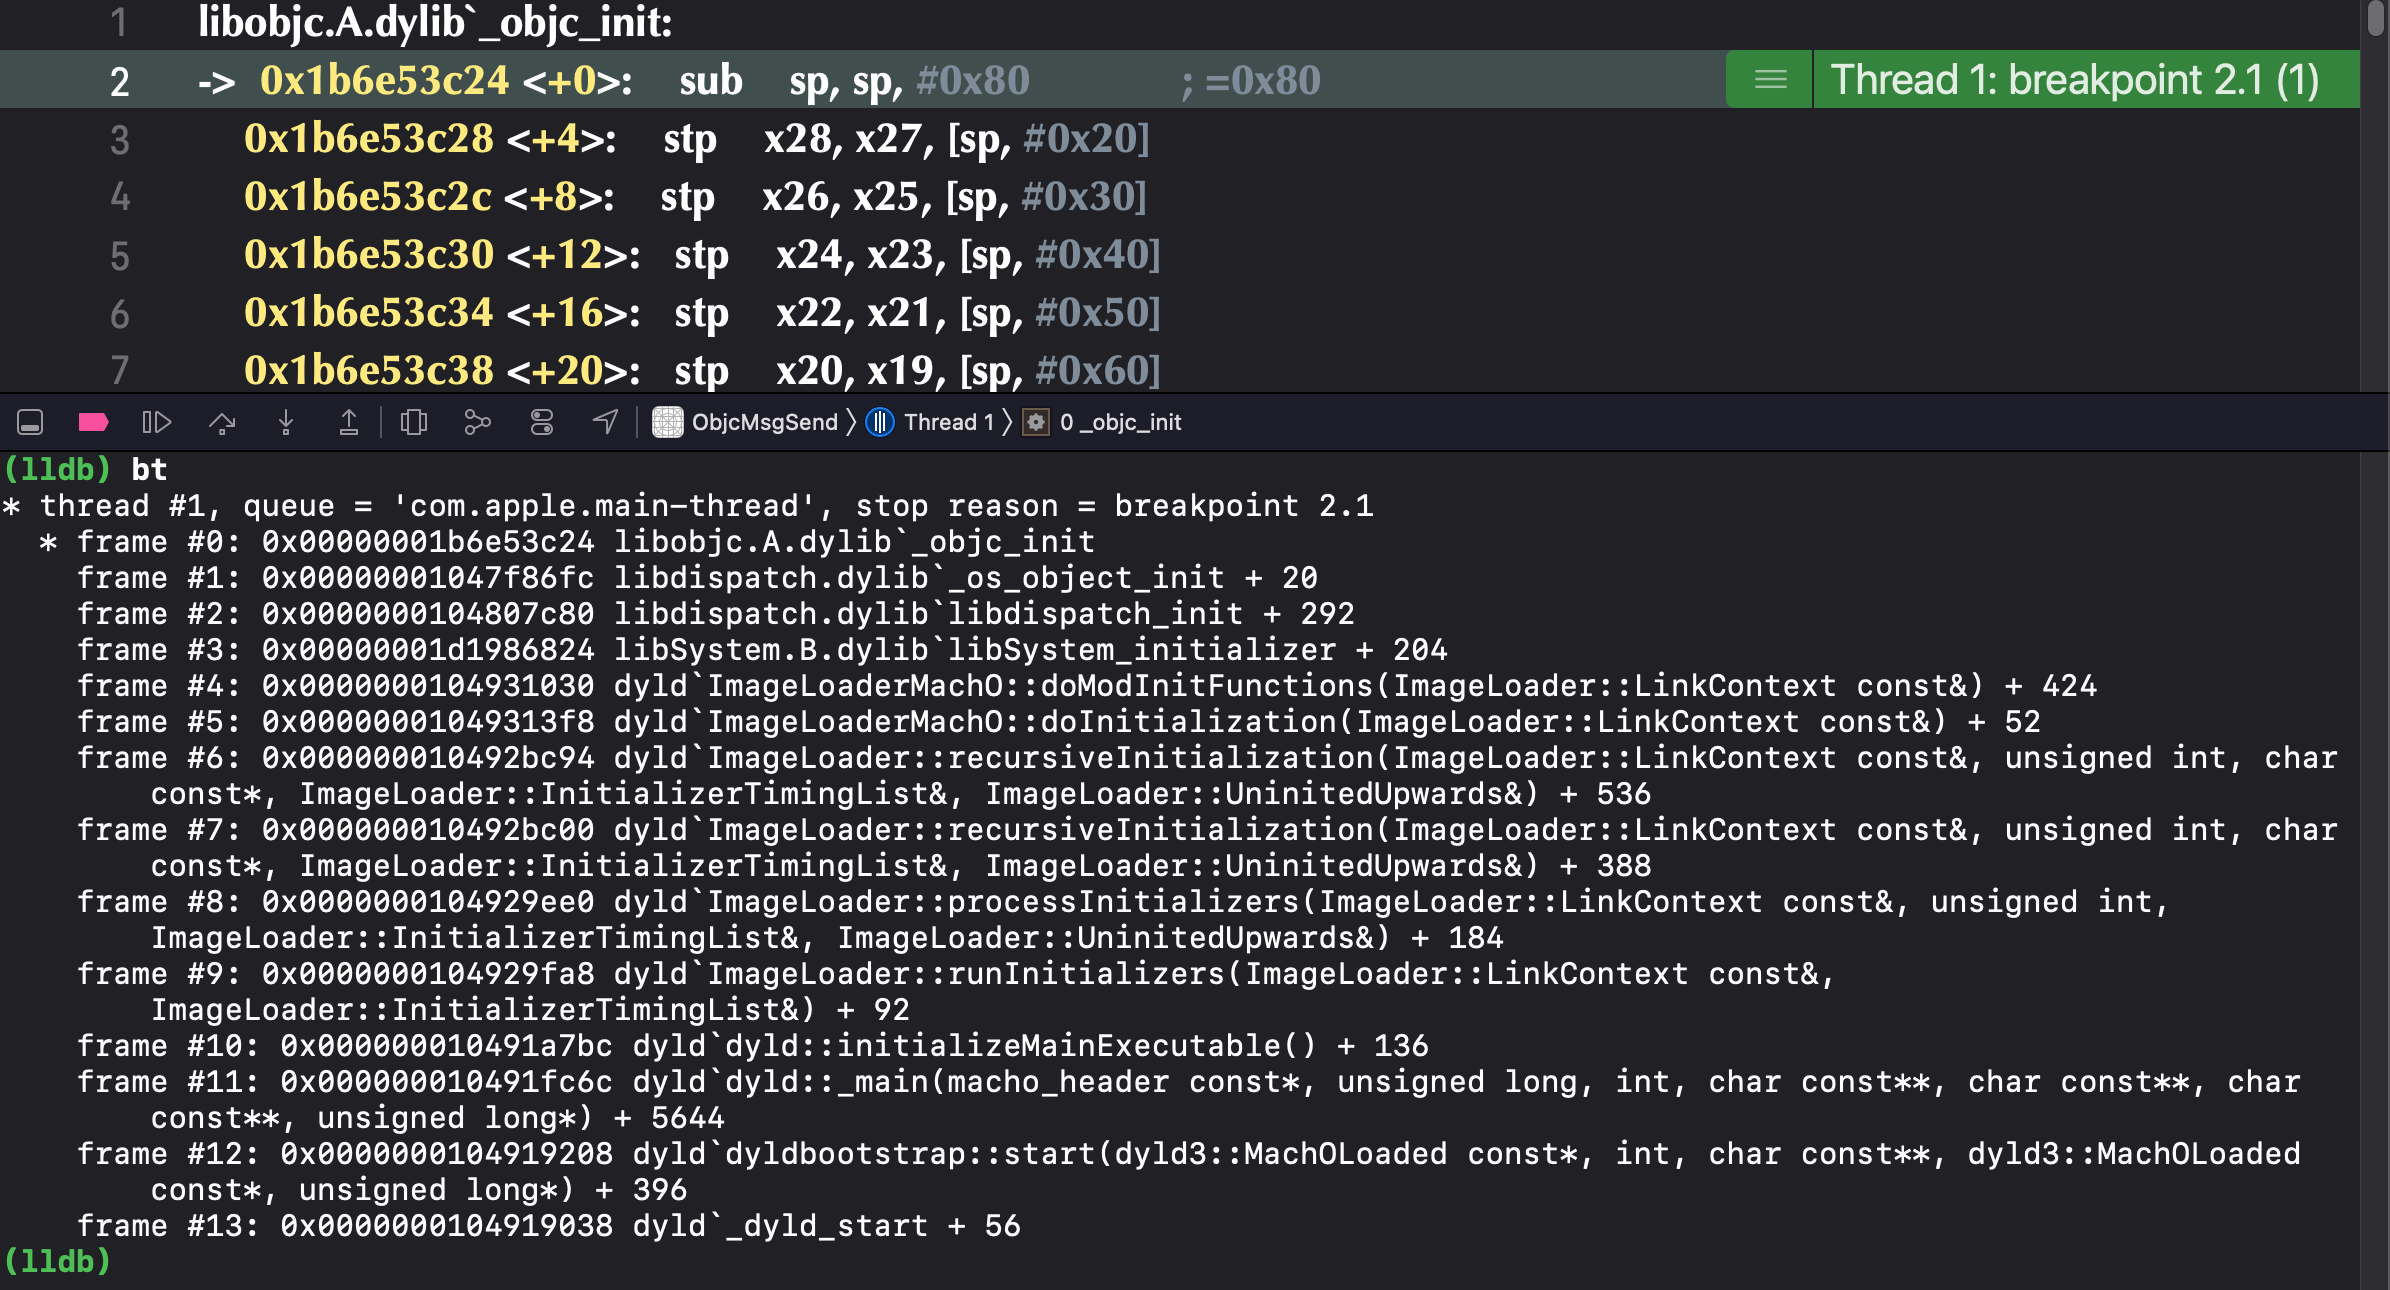Click the stp x20, x19 instruction line
This screenshot has height=1290, width=2390.
coord(702,370)
